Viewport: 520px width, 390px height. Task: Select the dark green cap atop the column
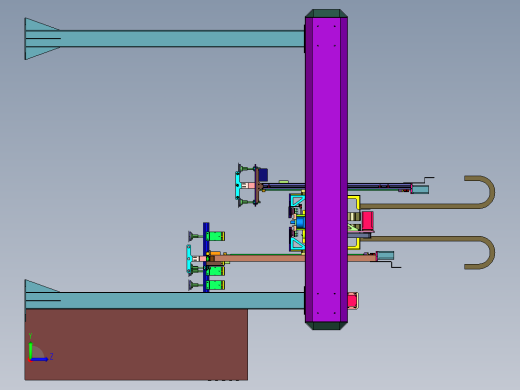point(326,13)
